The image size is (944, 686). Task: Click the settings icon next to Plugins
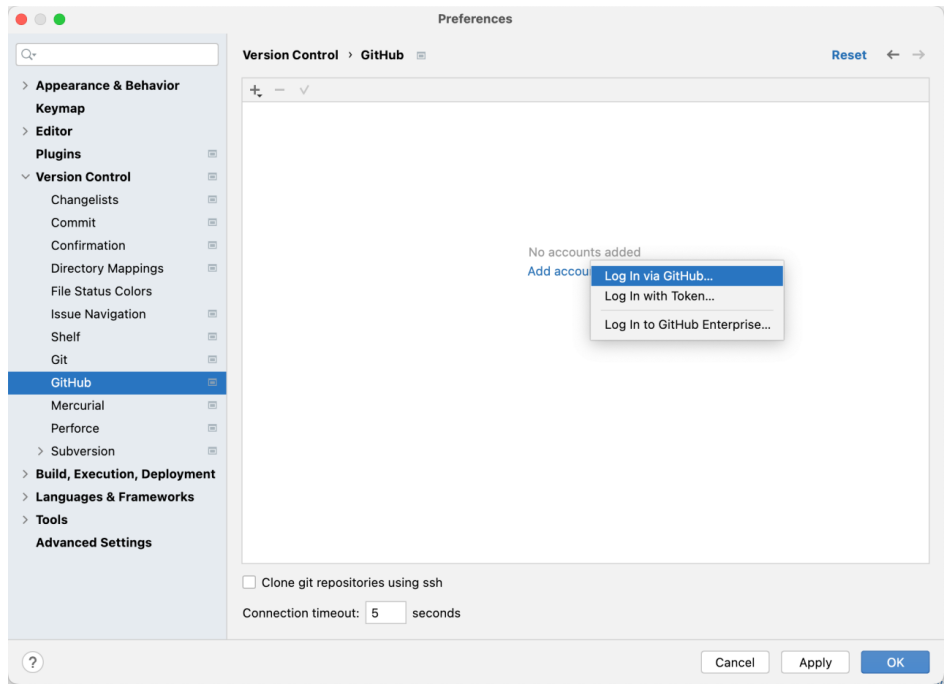pyautogui.click(x=212, y=154)
